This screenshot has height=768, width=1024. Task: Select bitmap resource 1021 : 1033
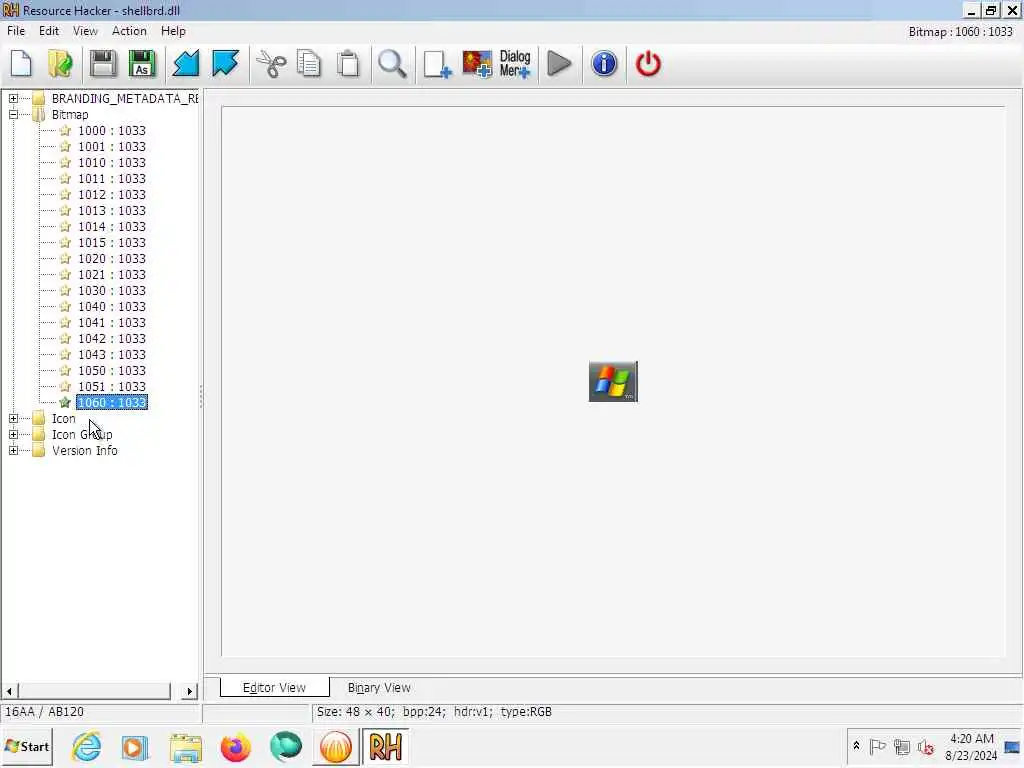(112, 275)
